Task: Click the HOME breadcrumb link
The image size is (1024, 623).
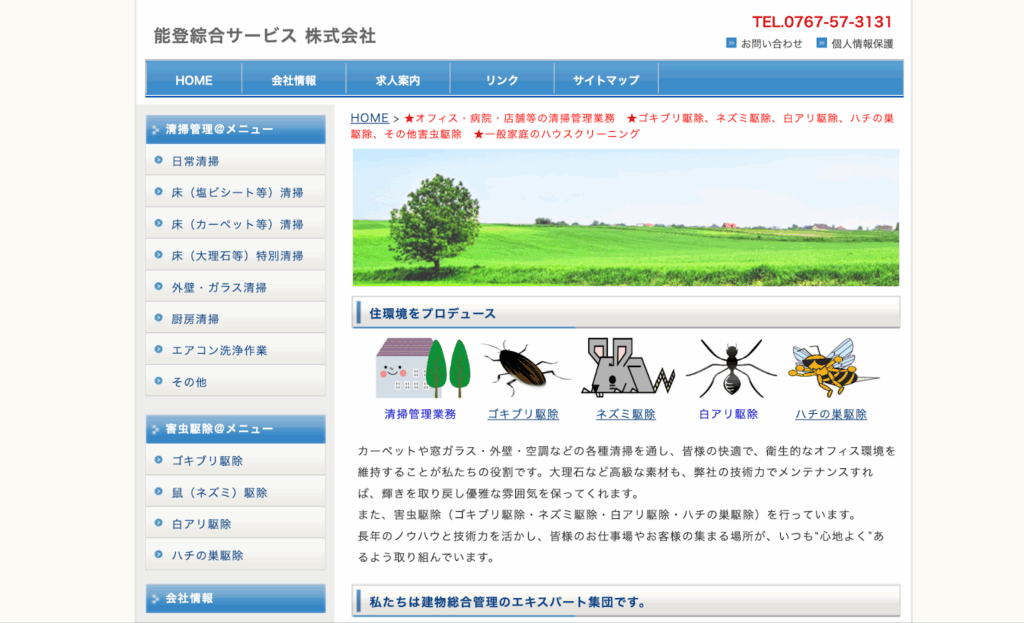Action: pos(369,118)
